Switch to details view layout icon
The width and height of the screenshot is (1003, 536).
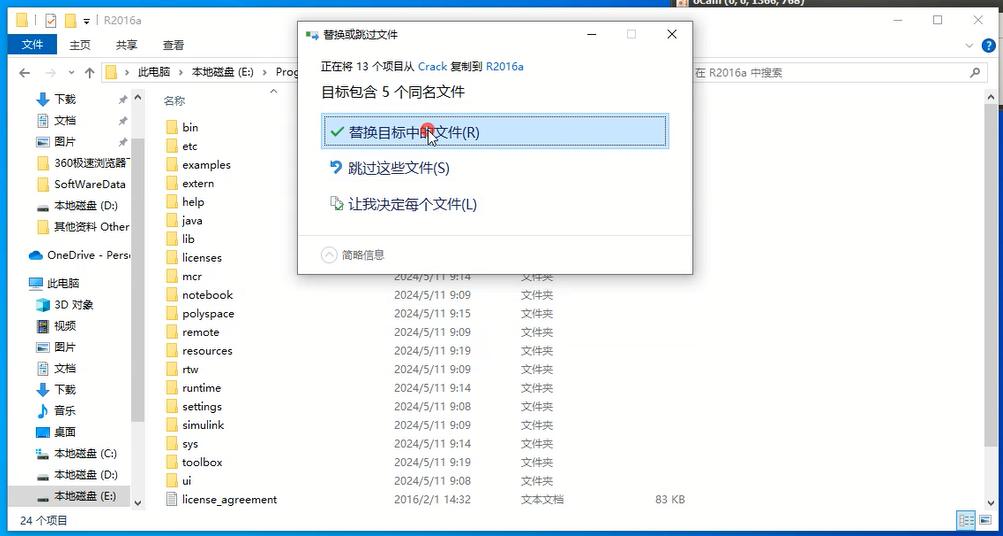coord(967,520)
